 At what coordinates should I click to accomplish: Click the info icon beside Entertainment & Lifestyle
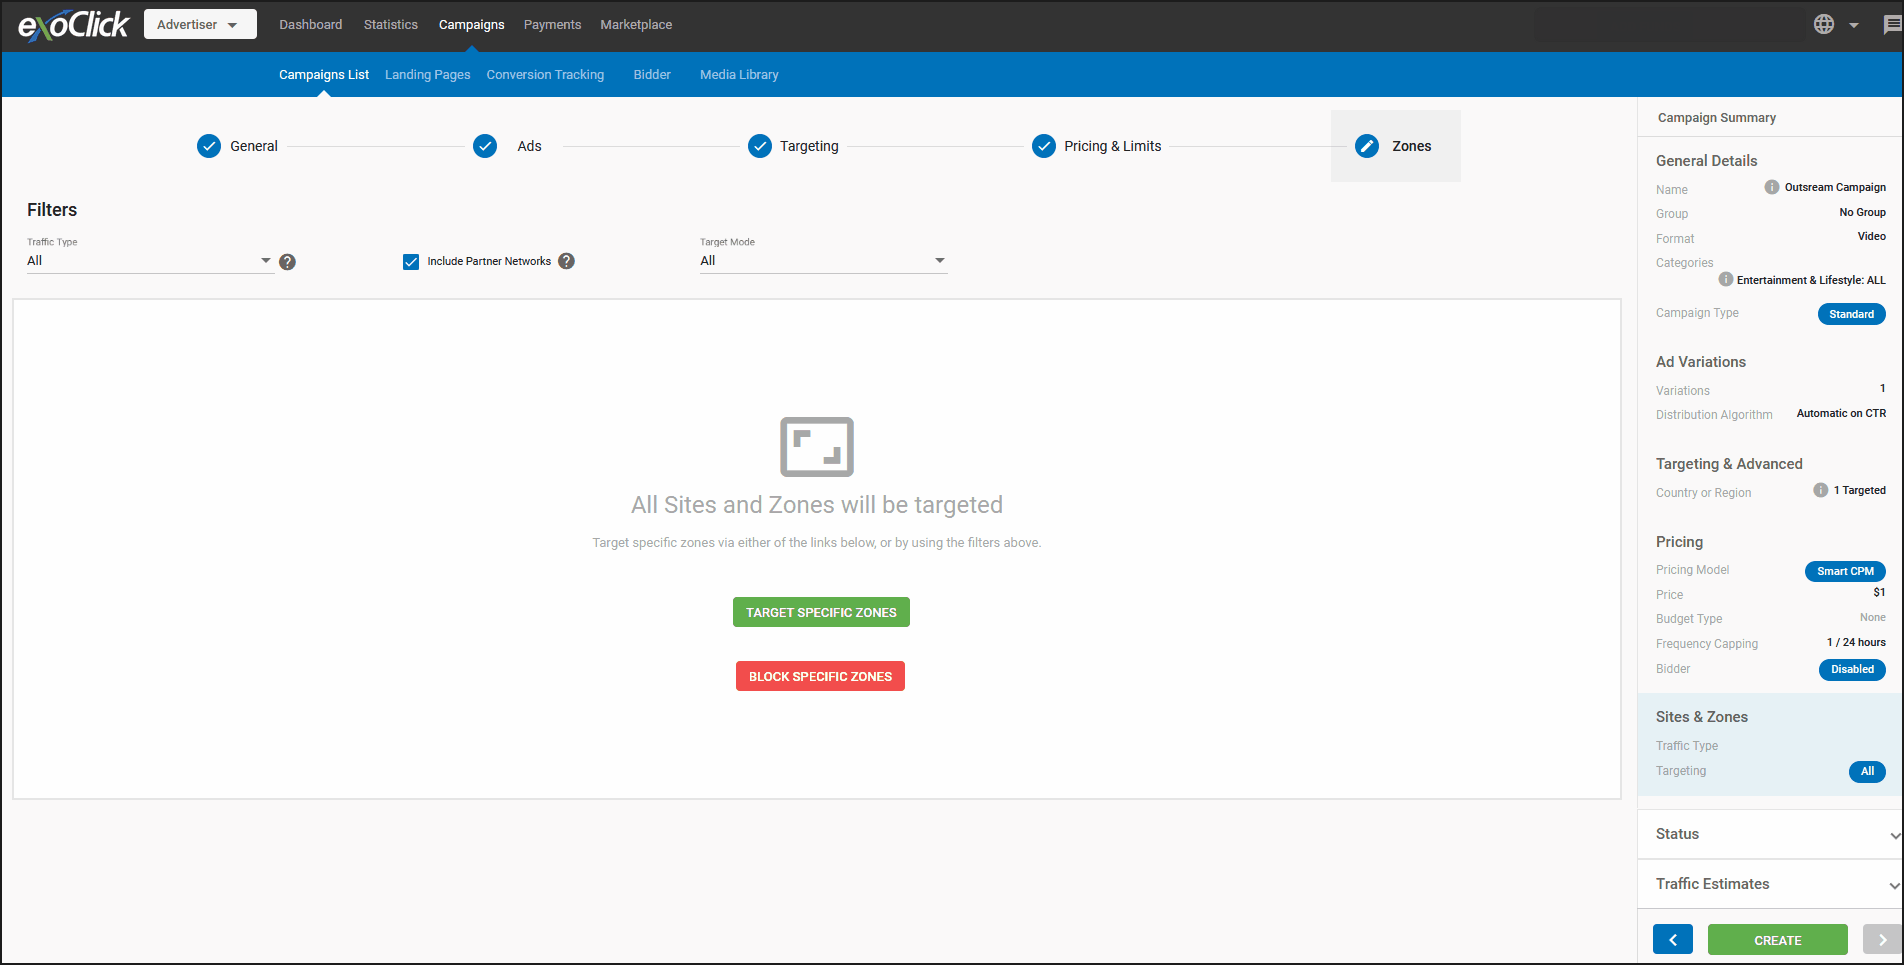coord(1726,279)
